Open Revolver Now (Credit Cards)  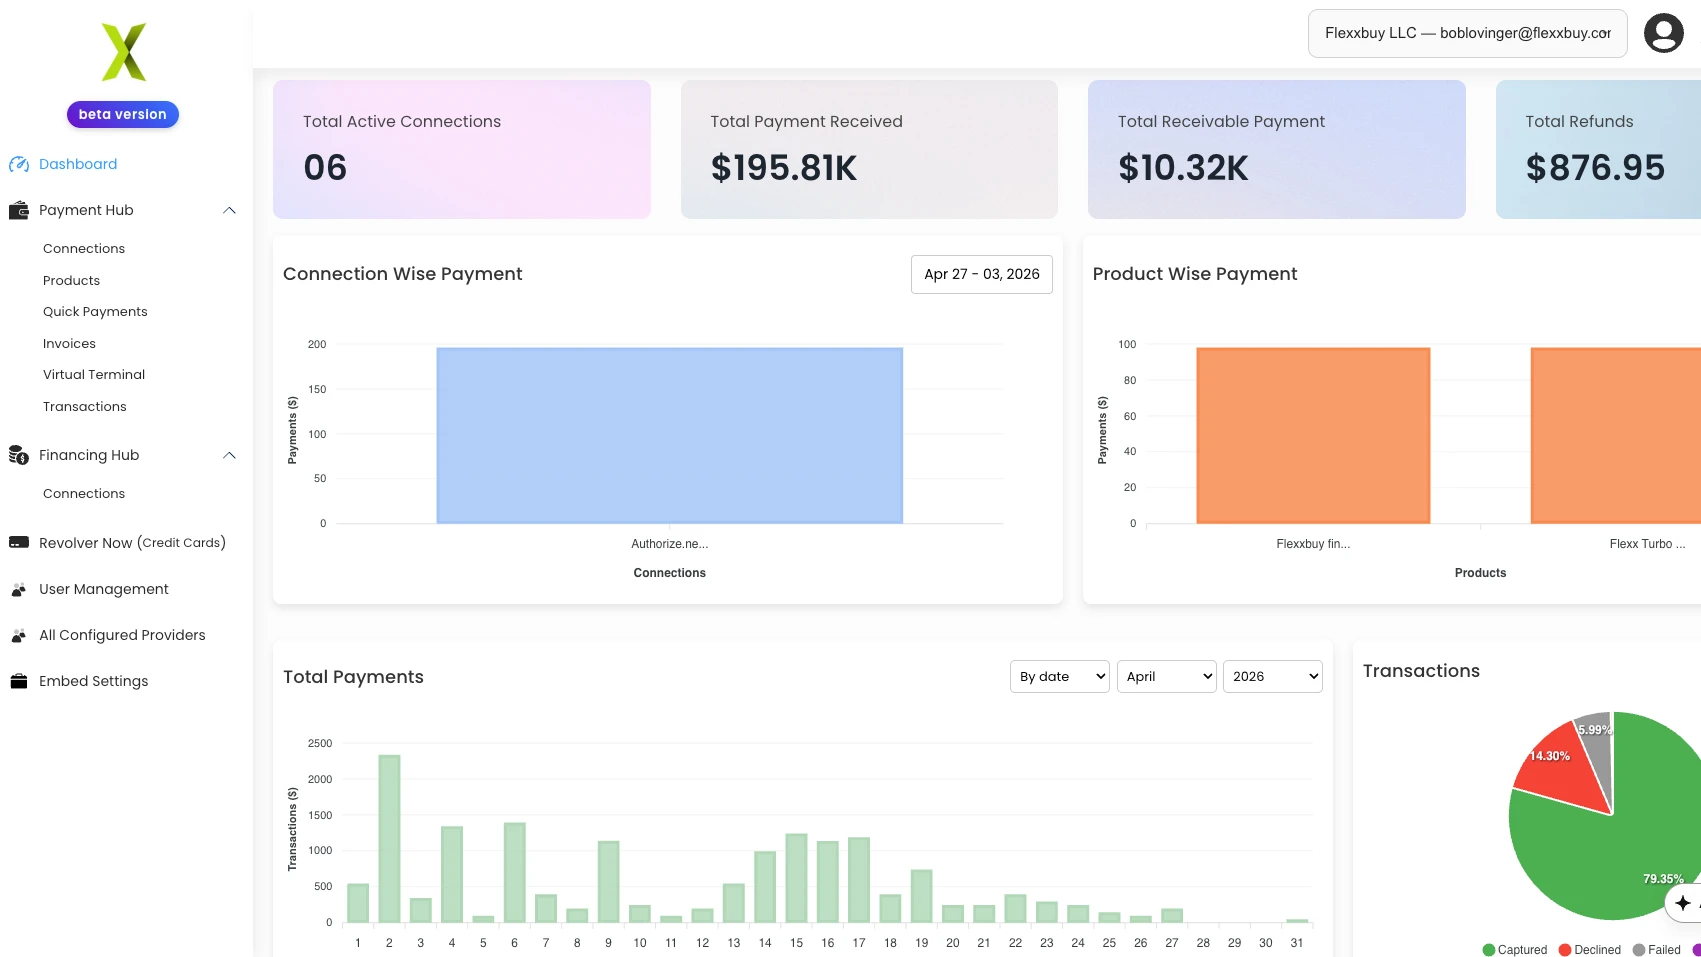tap(132, 542)
